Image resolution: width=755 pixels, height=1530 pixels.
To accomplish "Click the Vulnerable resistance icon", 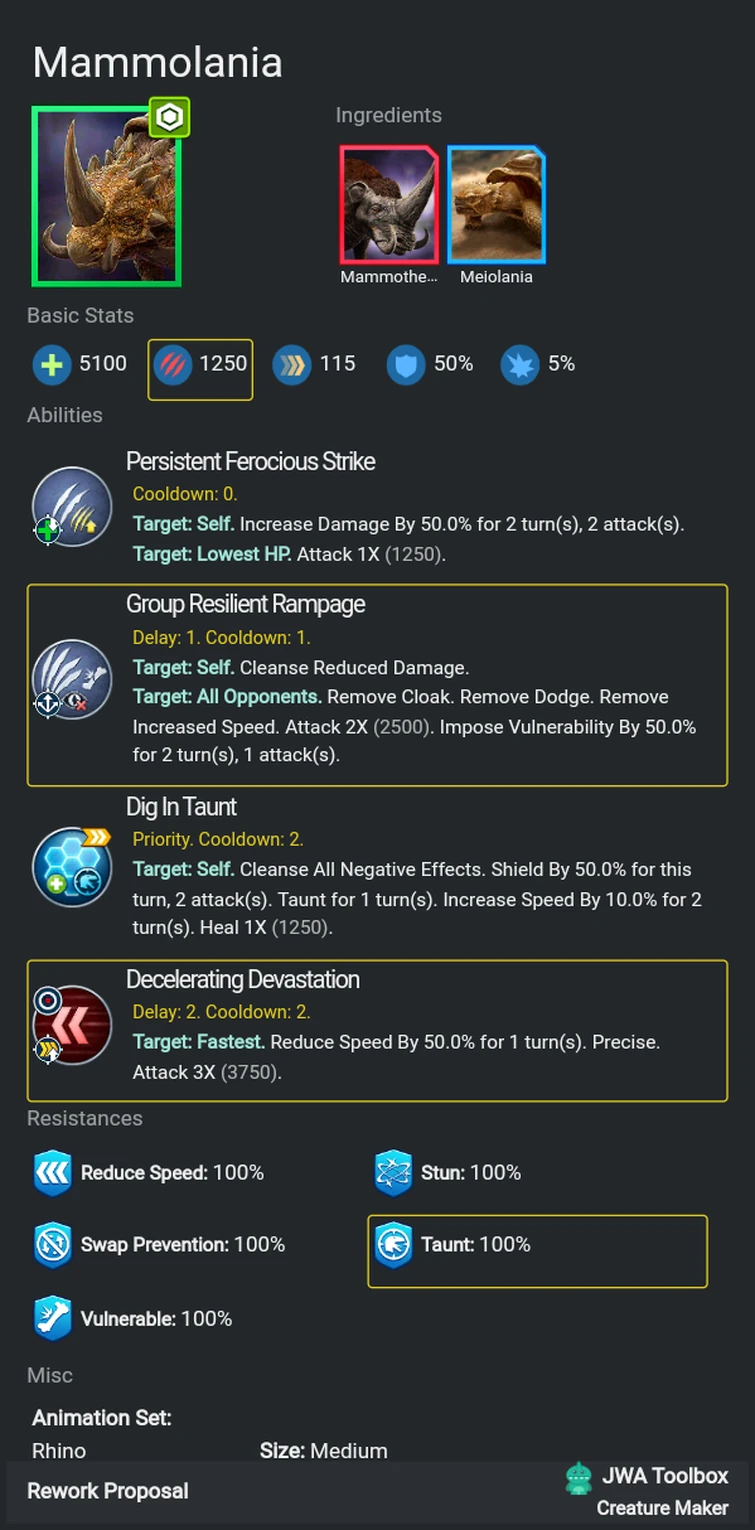I will coord(53,1319).
